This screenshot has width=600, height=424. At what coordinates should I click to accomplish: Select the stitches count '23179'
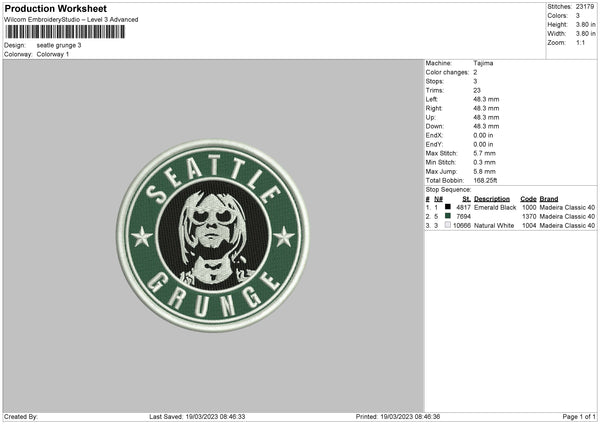pyautogui.click(x=585, y=7)
